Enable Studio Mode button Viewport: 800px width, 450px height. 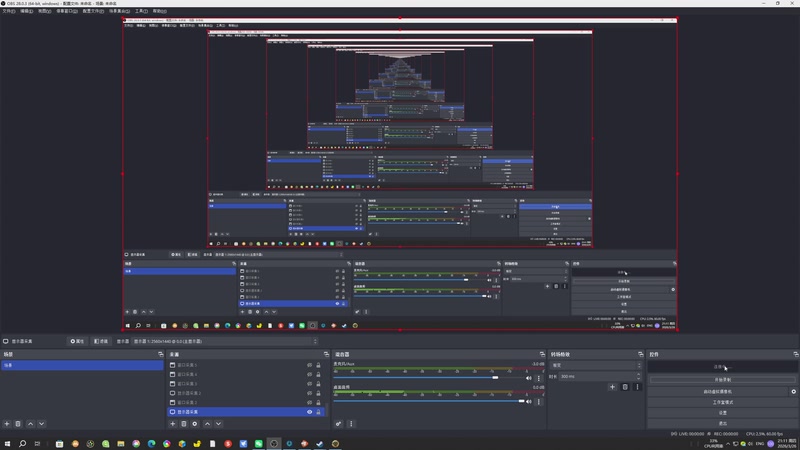point(722,402)
